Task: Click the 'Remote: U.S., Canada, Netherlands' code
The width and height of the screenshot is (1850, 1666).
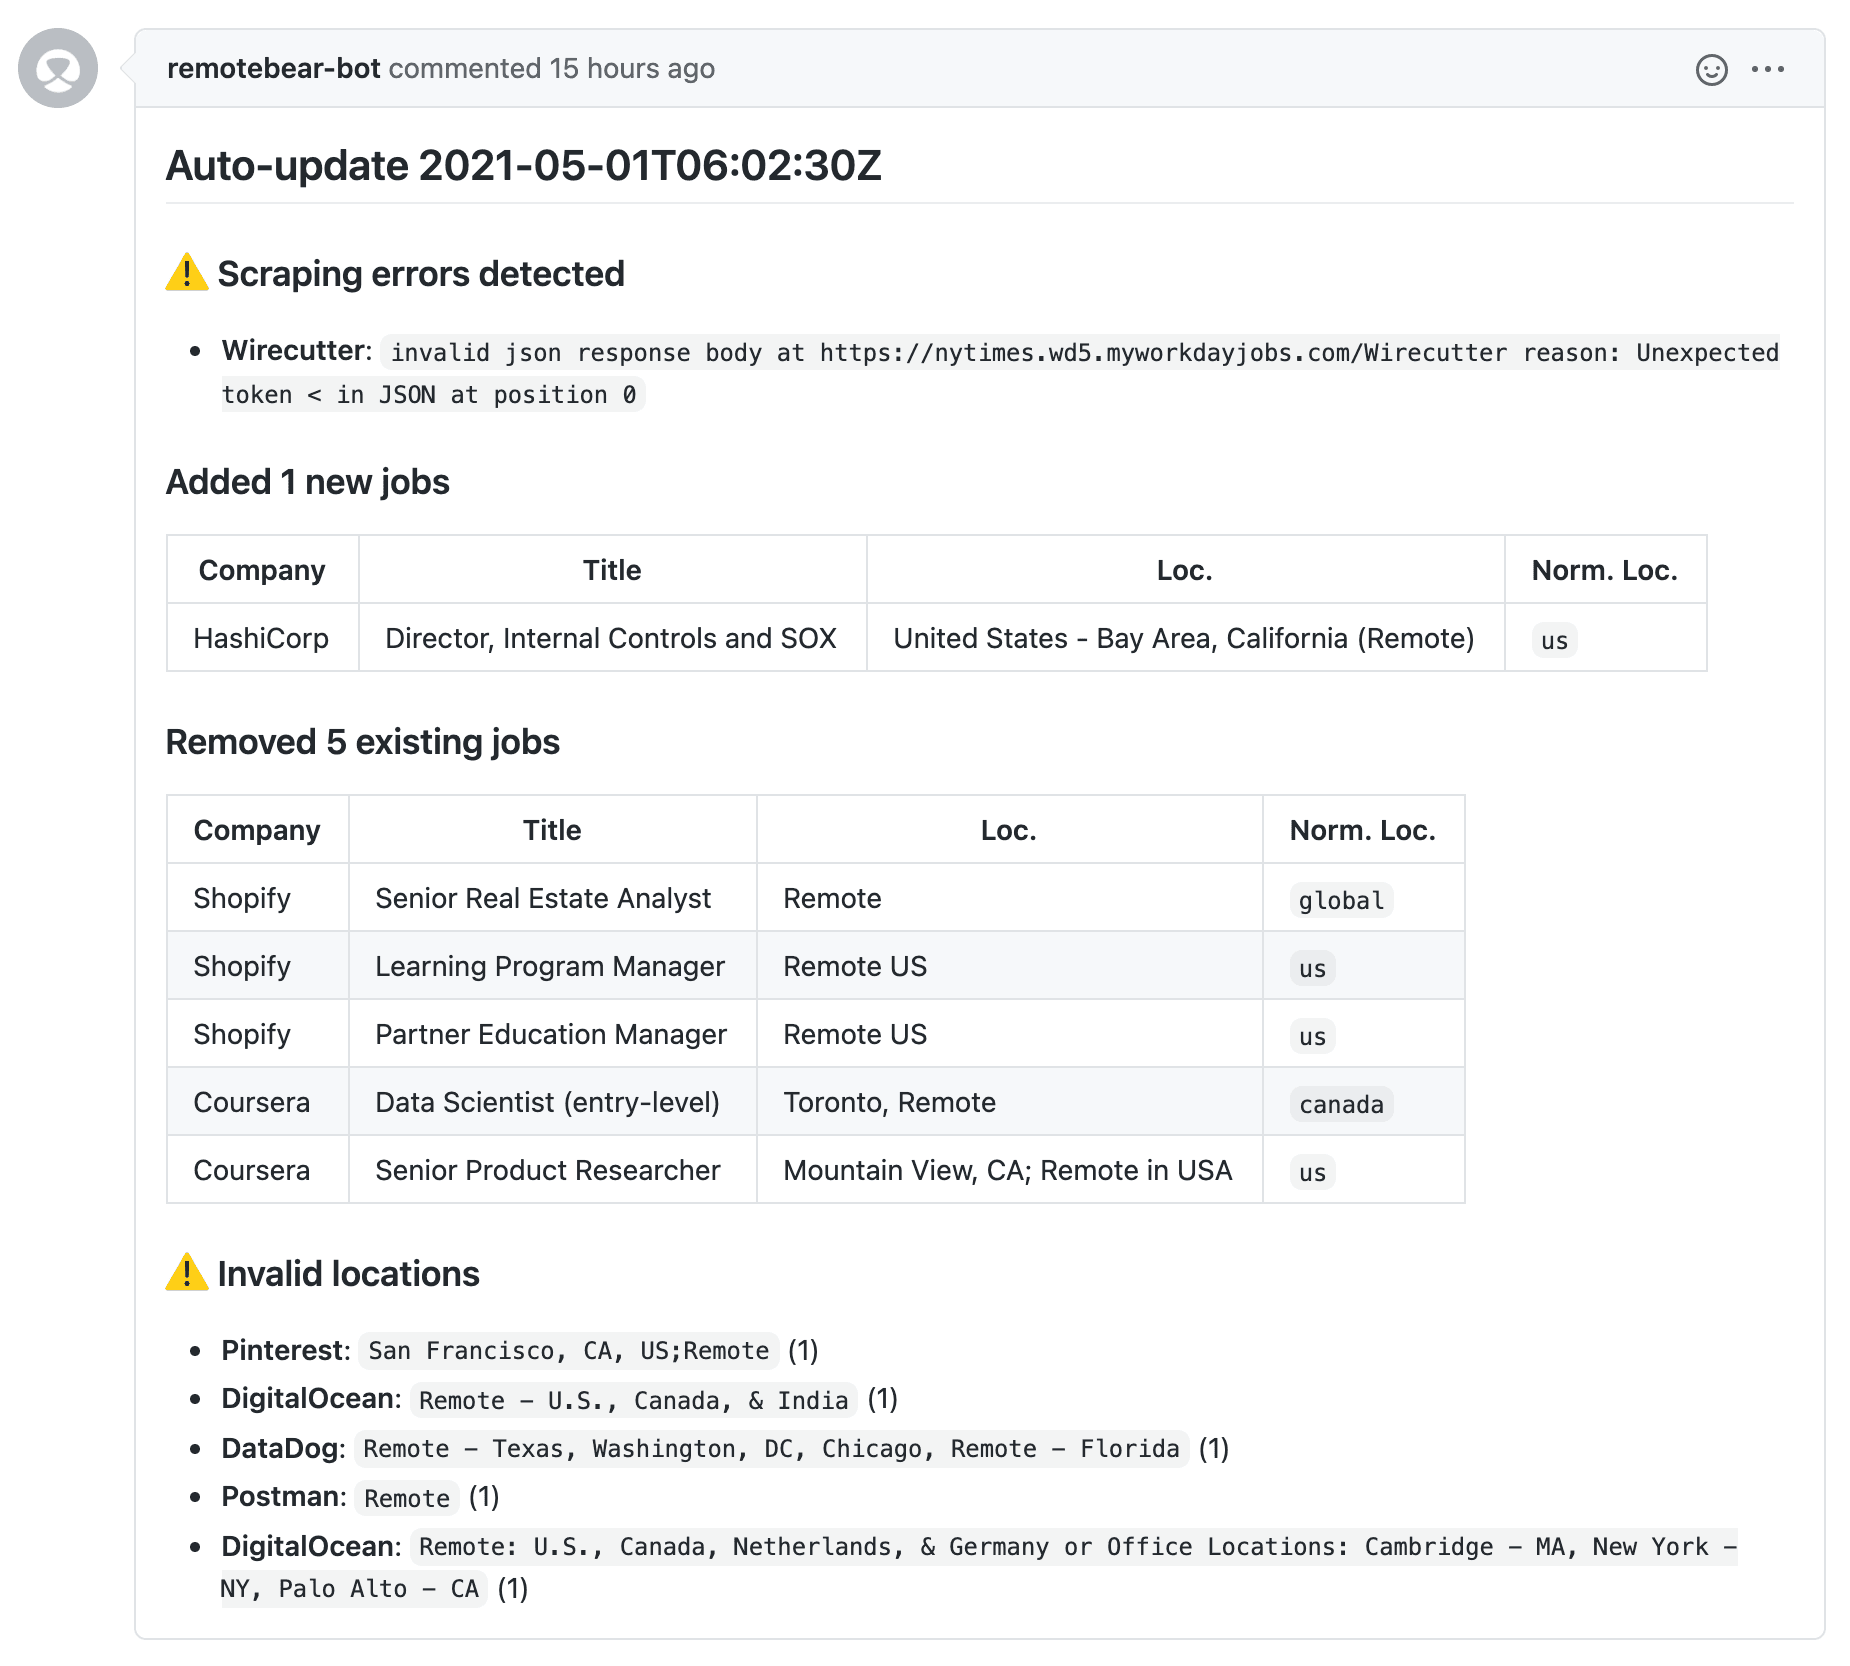Action: tap(980, 1567)
